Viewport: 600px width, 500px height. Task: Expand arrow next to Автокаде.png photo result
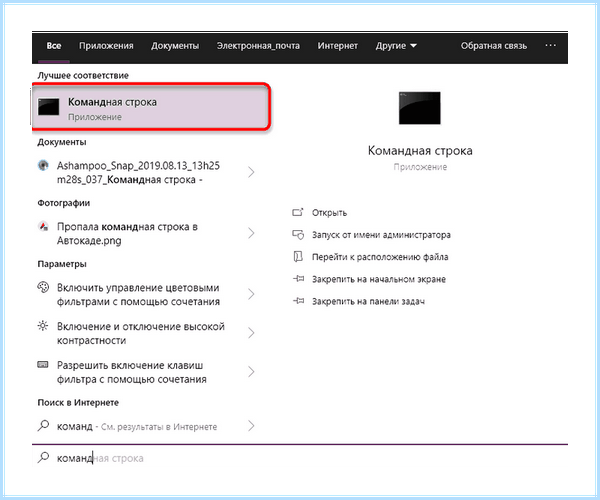click(x=251, y=233)
